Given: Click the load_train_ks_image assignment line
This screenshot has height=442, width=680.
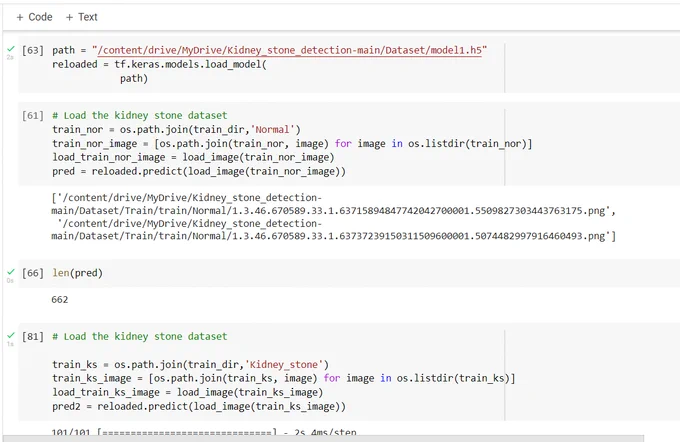Looking at the screenshot, I should coord(188,392).
